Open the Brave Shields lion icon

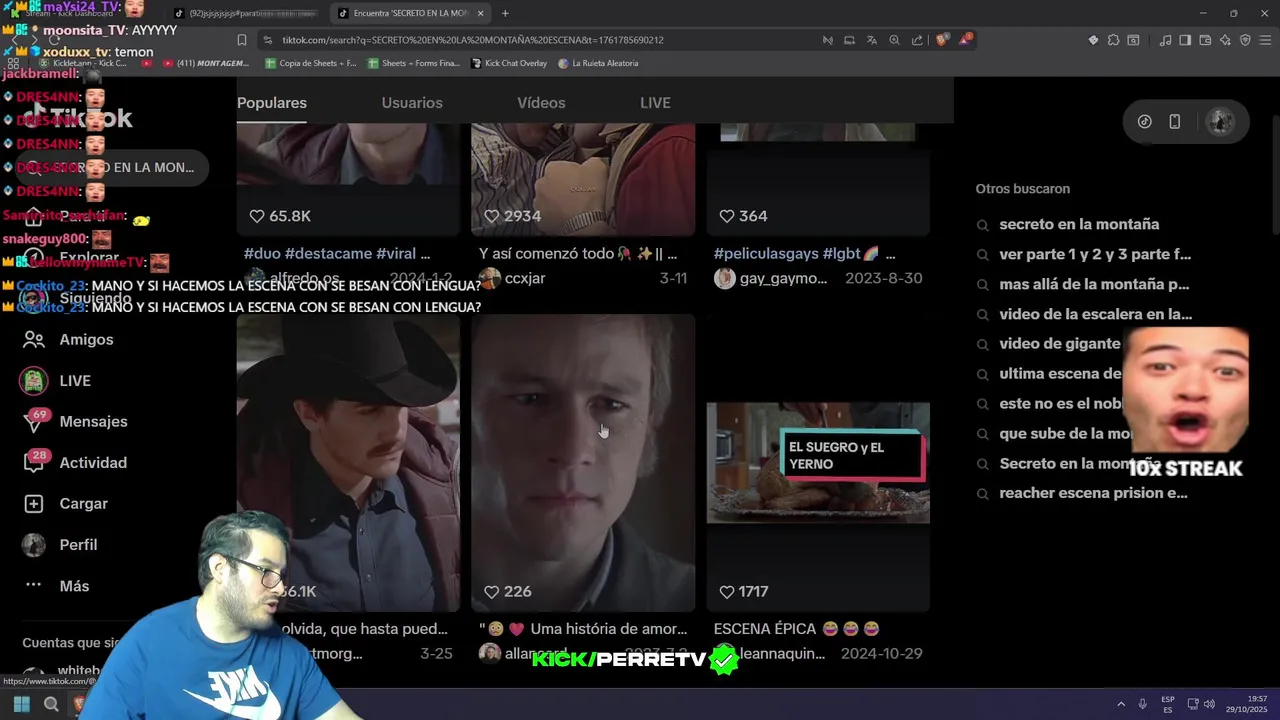tap(942, 40)
